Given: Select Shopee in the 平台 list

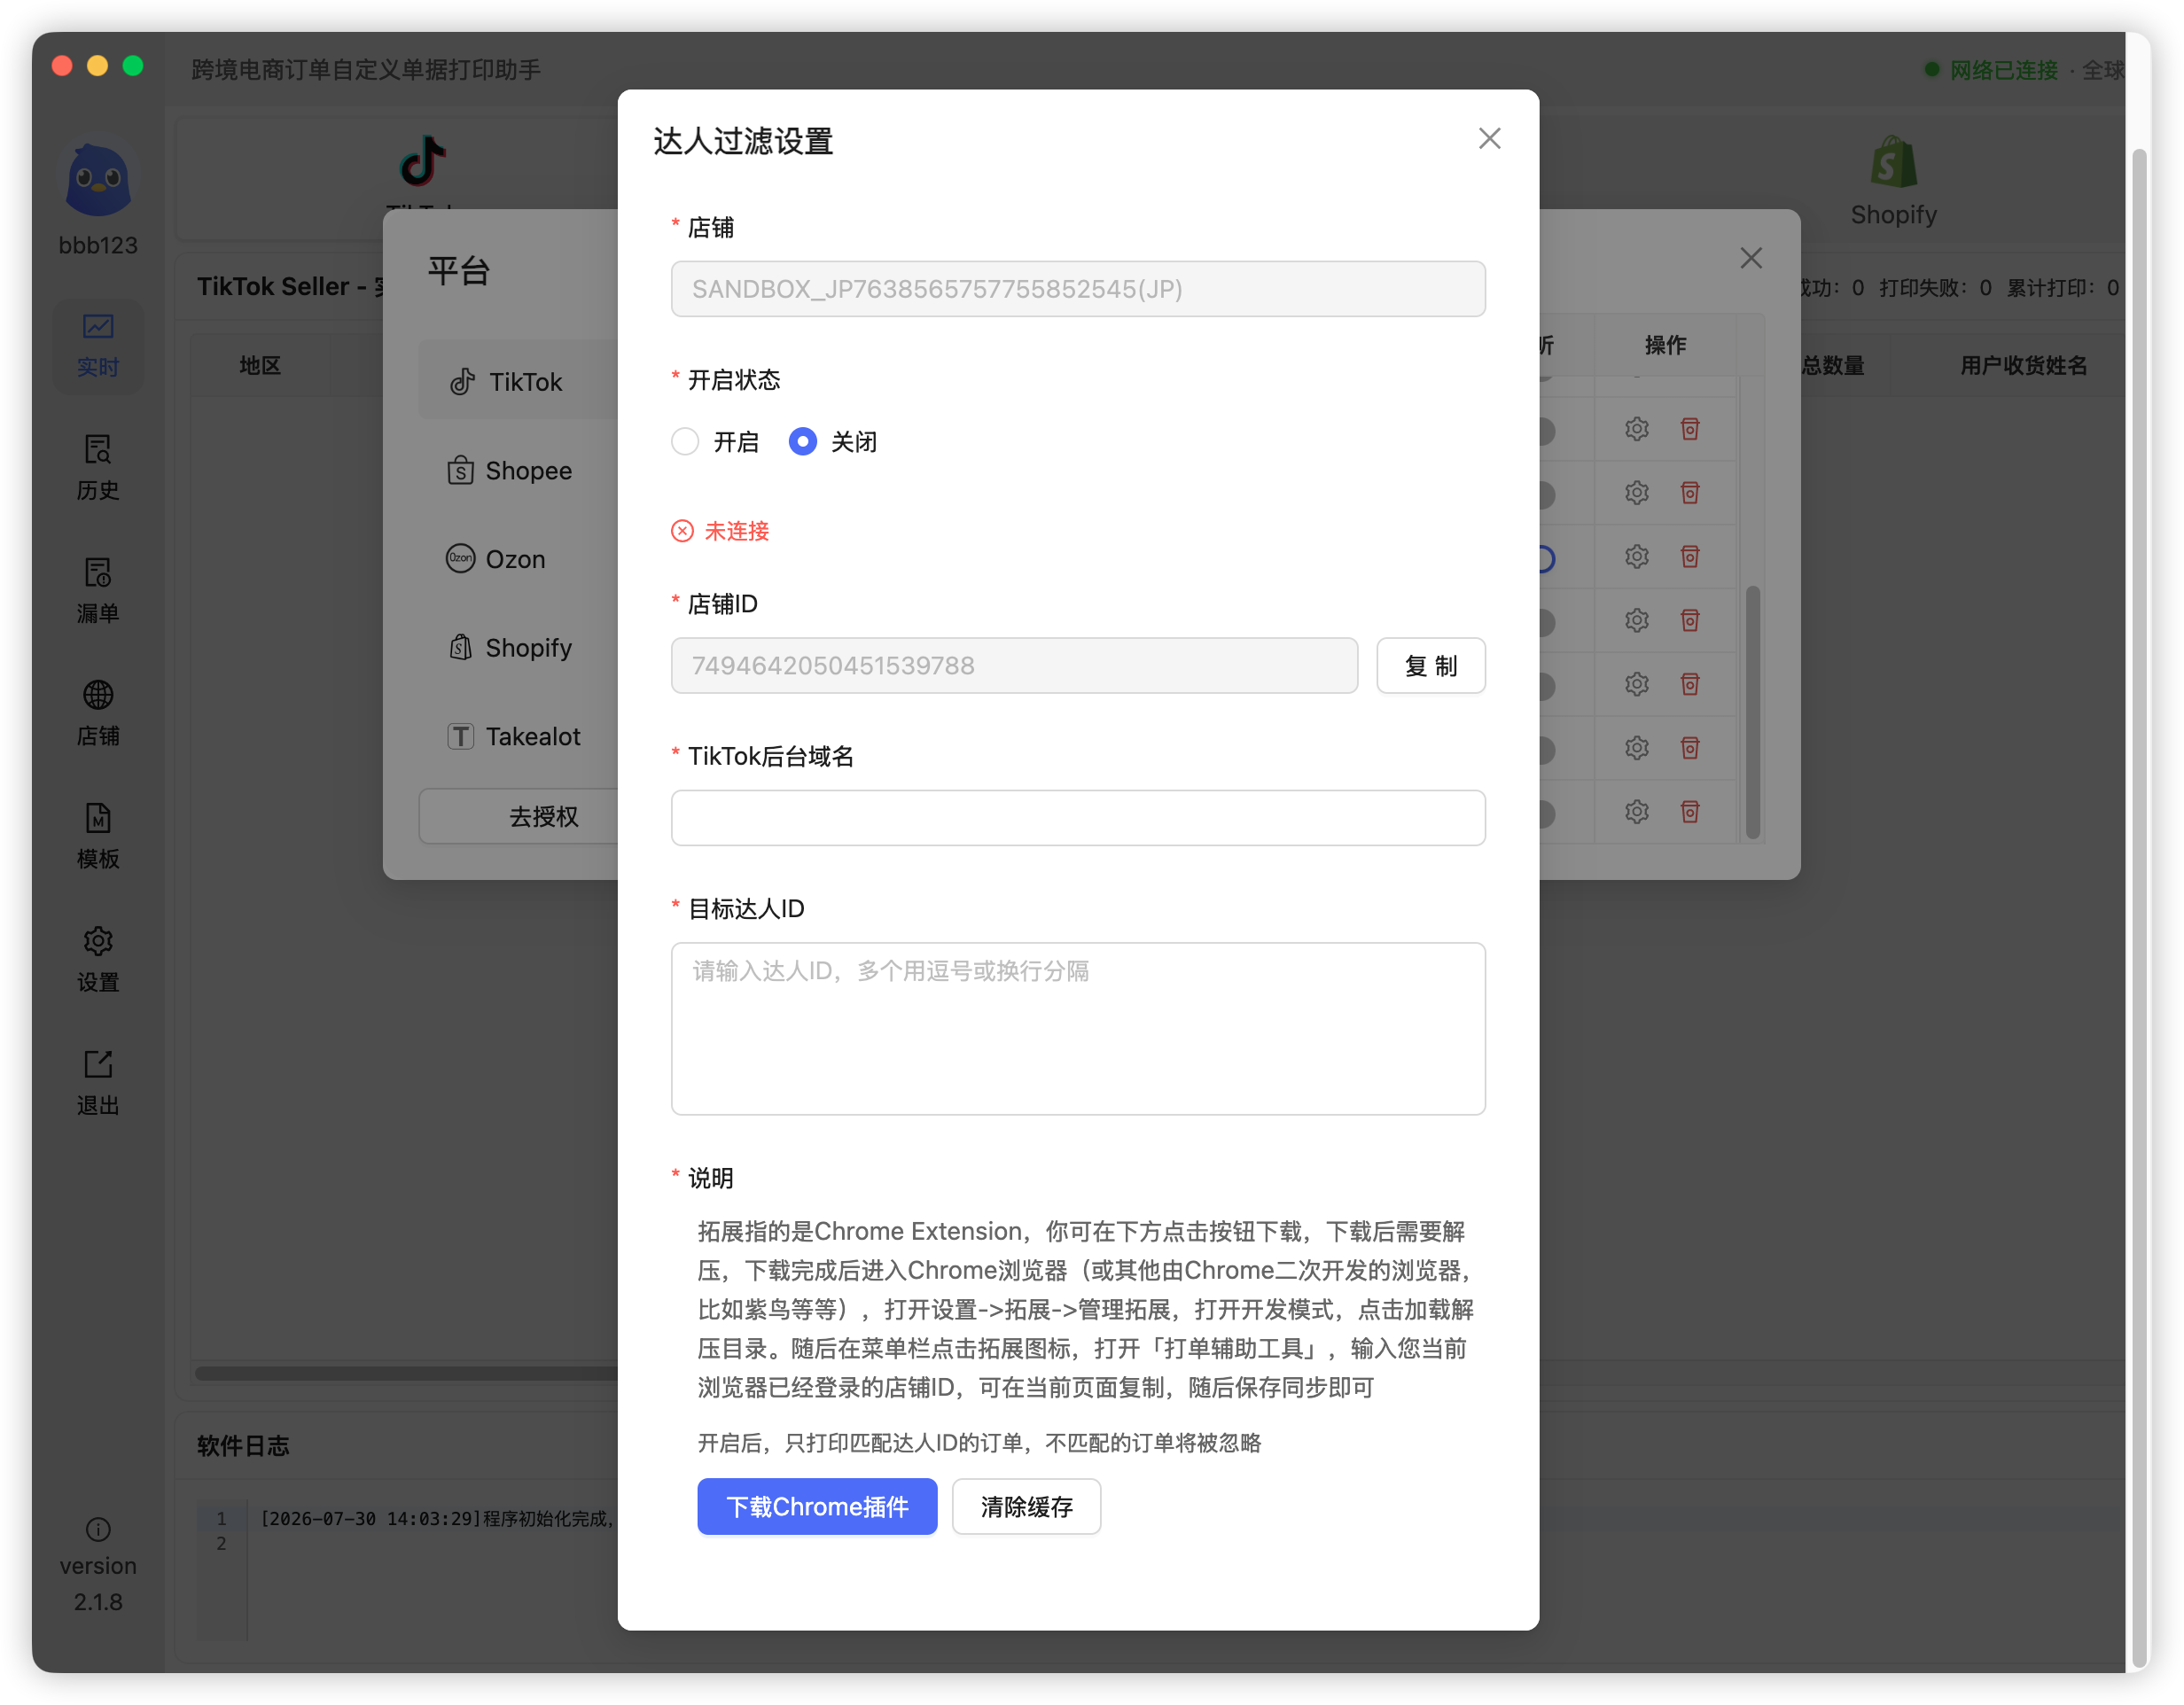Looking at the screenshot, I should coord(518,470).
